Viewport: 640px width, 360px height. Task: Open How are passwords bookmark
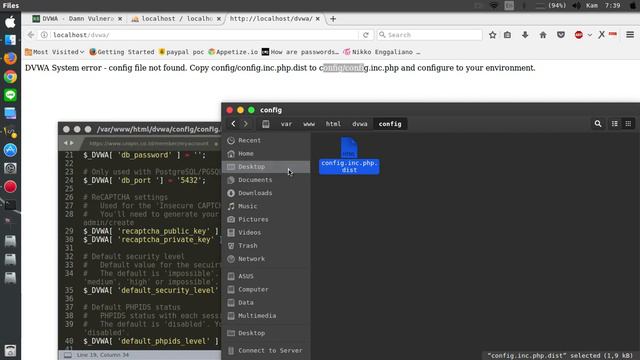click(x=300, y=52)
